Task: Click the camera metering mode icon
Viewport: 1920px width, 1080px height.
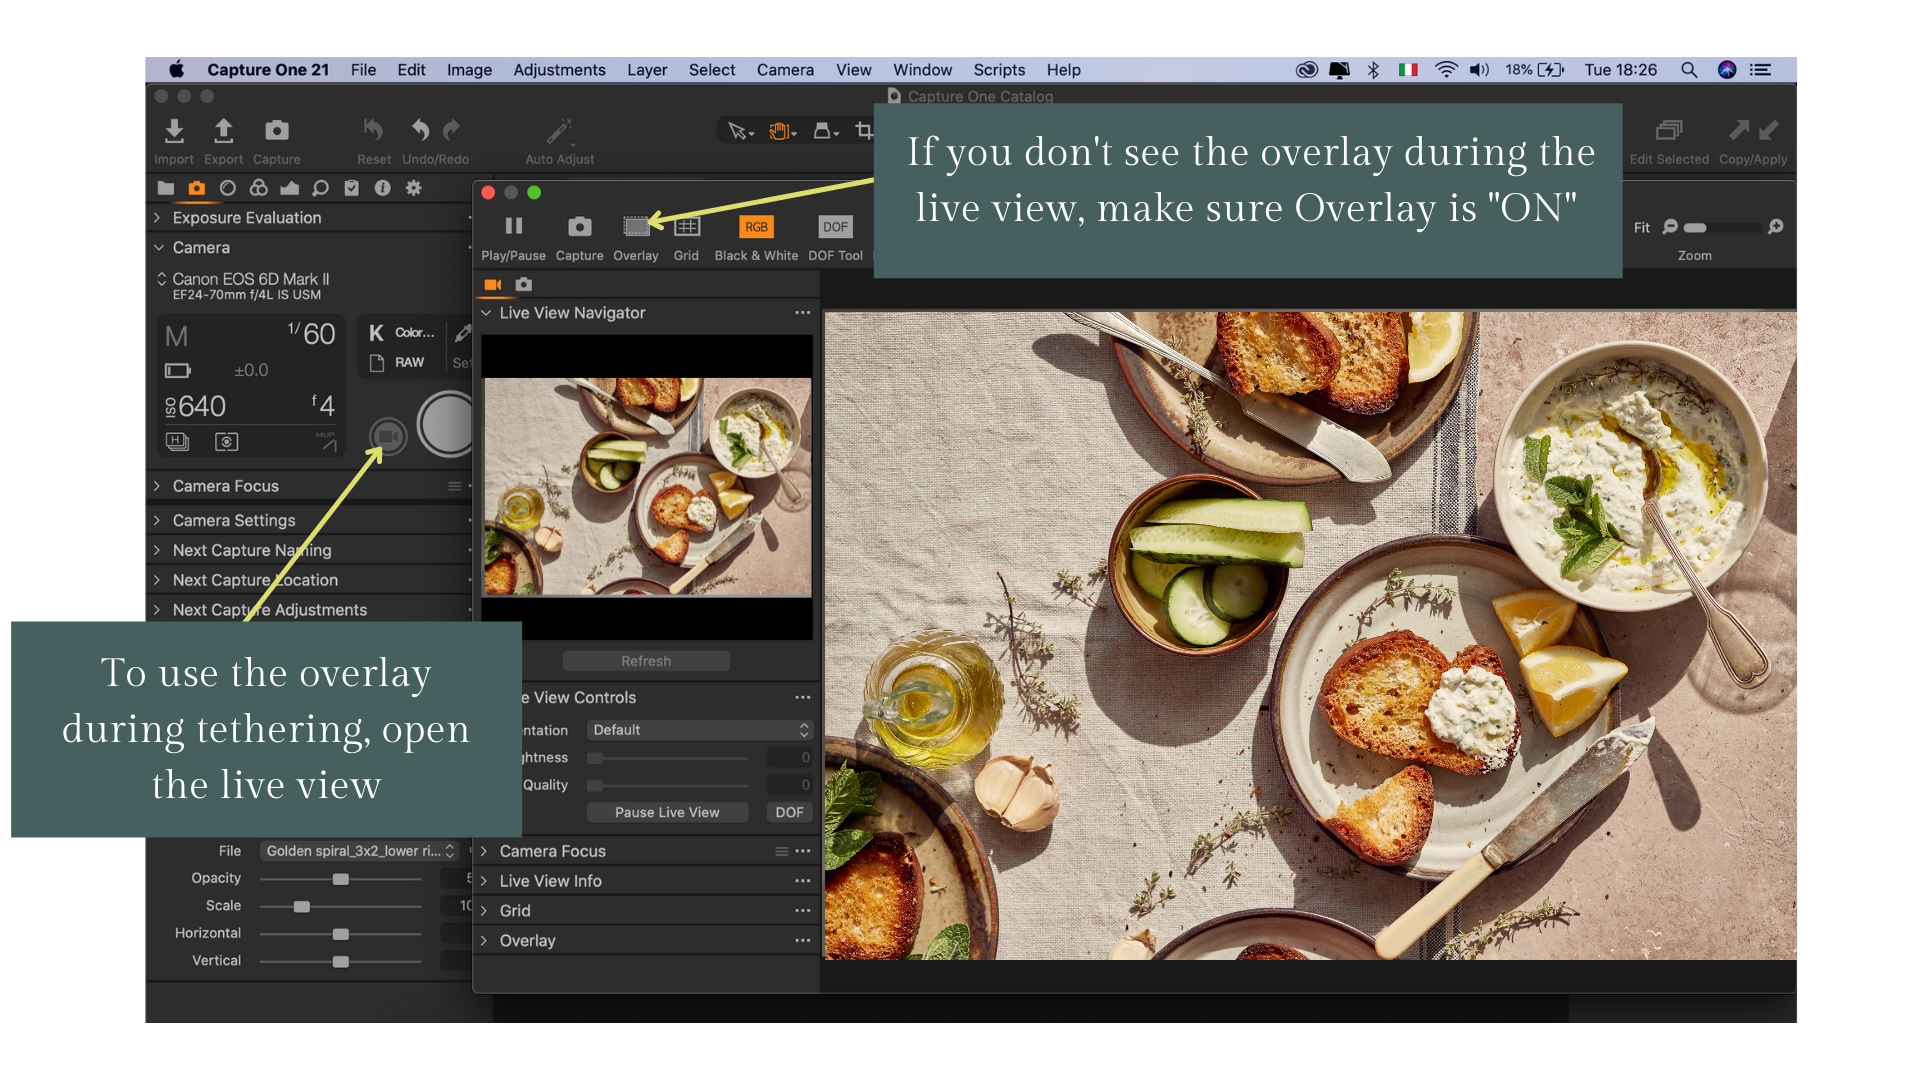Action: [x=227, y=442]
